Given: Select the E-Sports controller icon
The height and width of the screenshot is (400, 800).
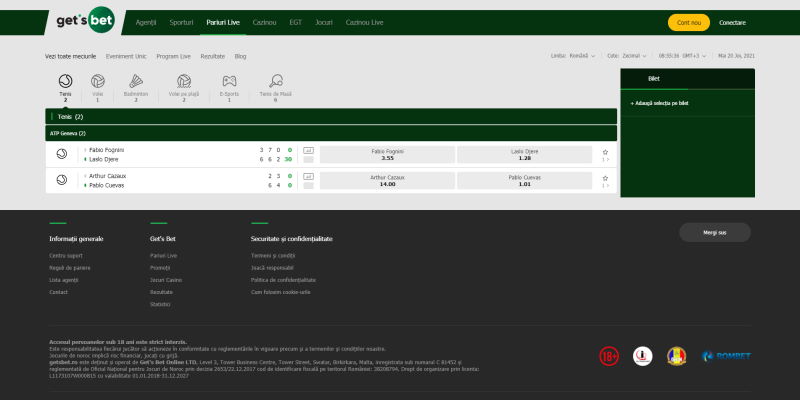Looking at the screenshot, I should [229, 81].
